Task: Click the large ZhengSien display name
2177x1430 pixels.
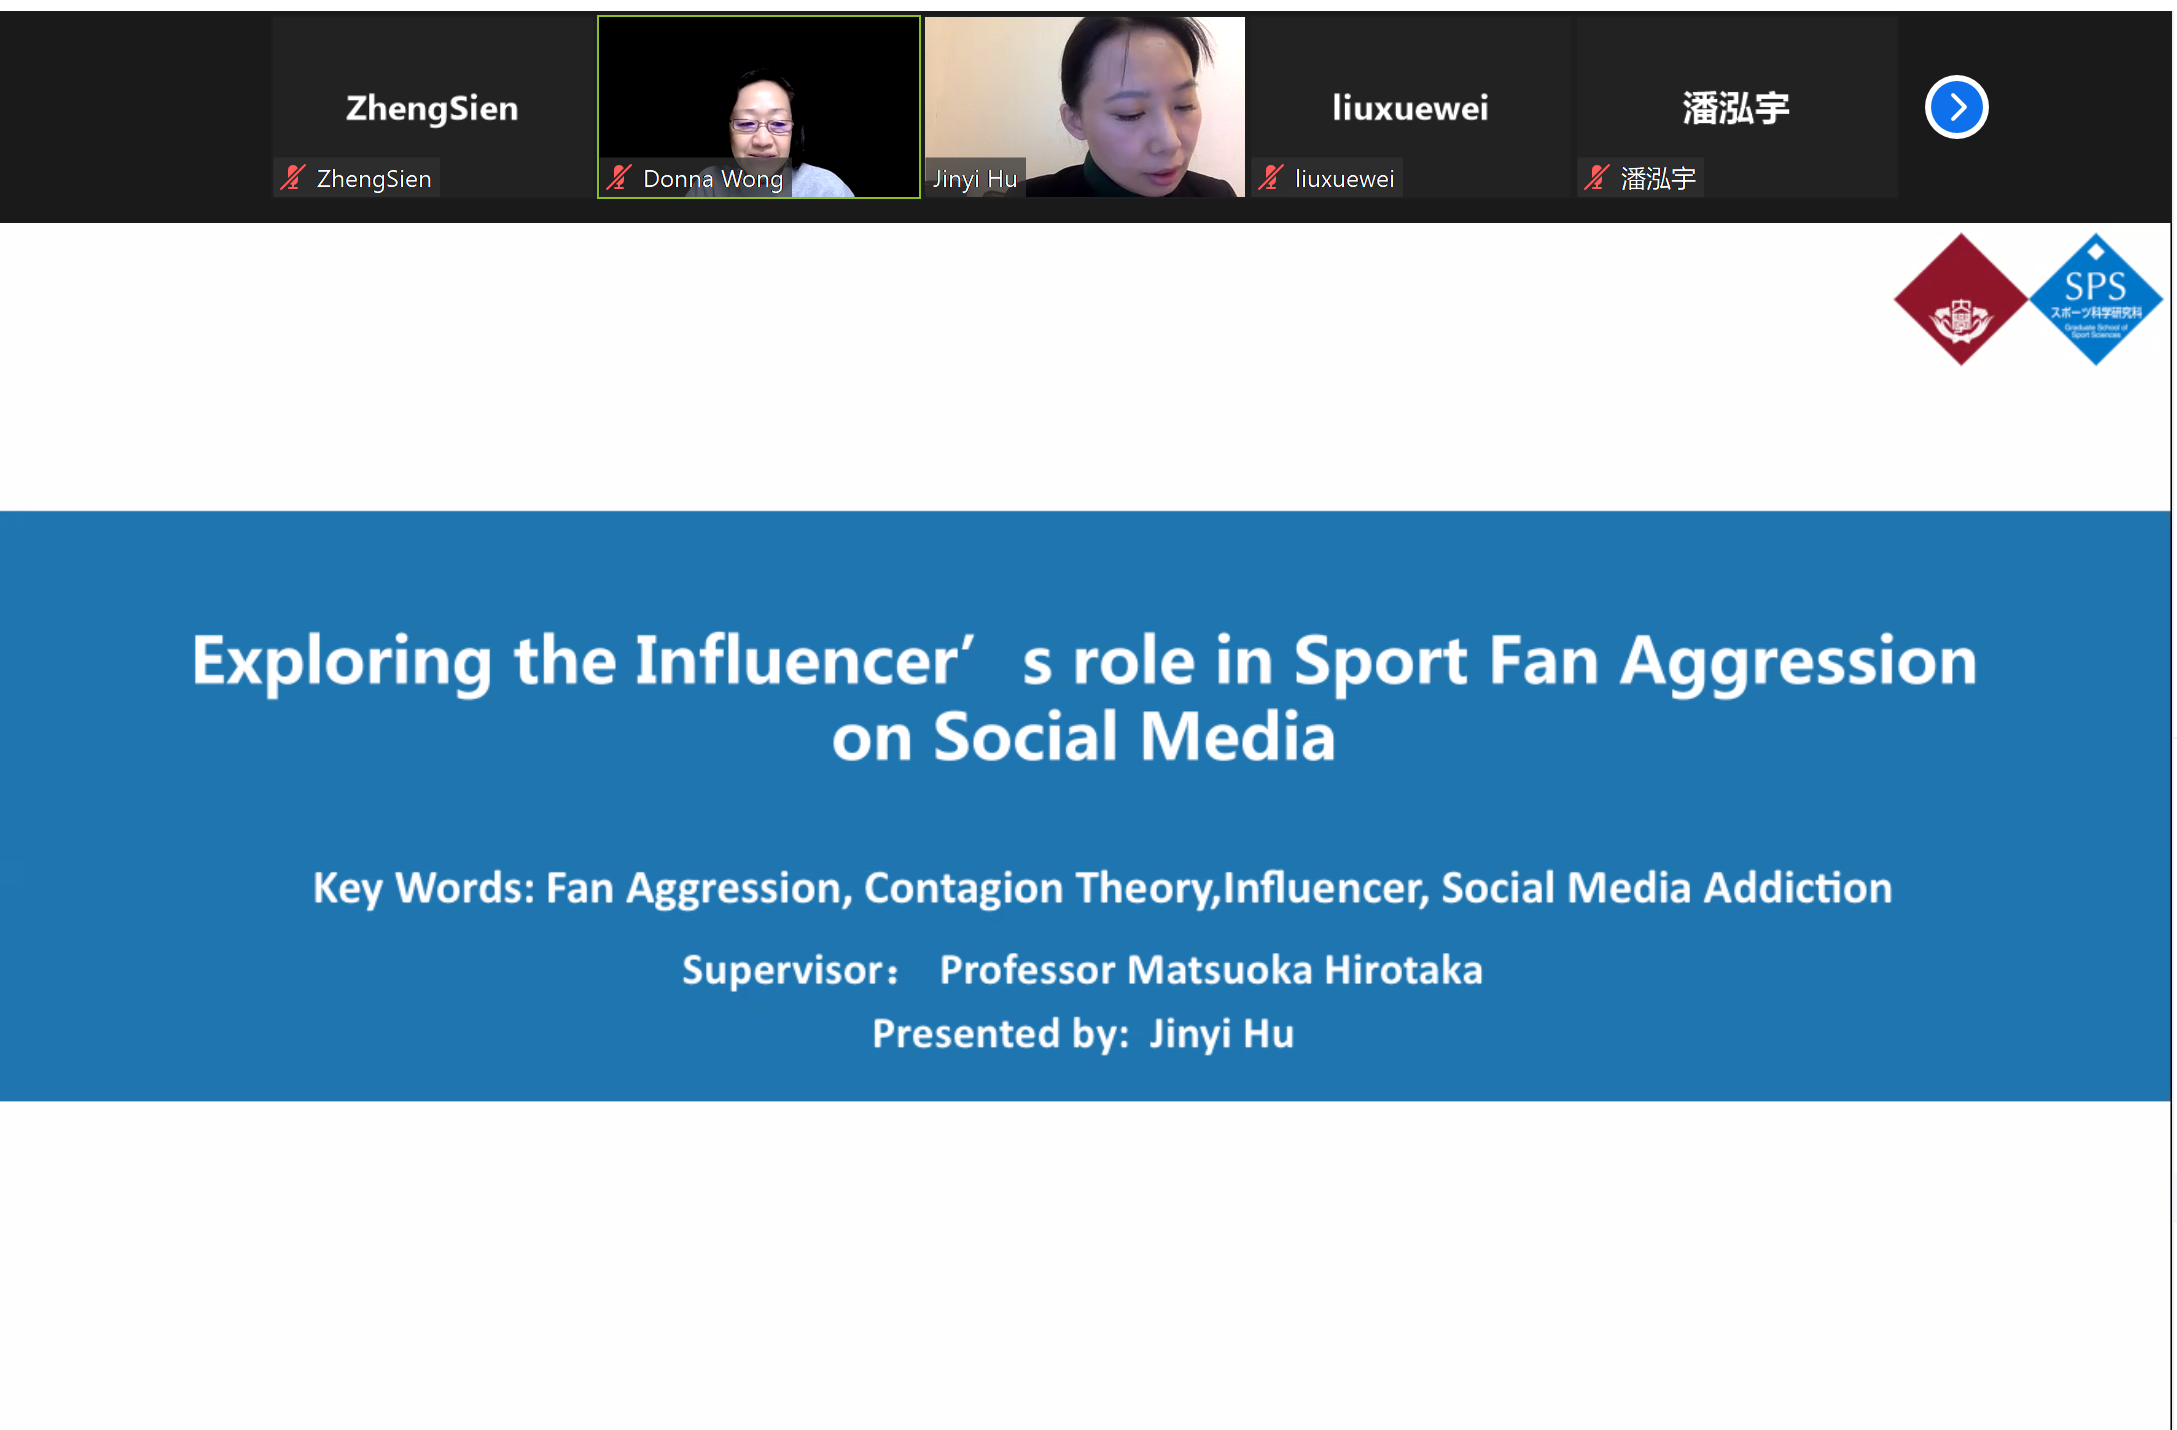Action: coord(432,108)
